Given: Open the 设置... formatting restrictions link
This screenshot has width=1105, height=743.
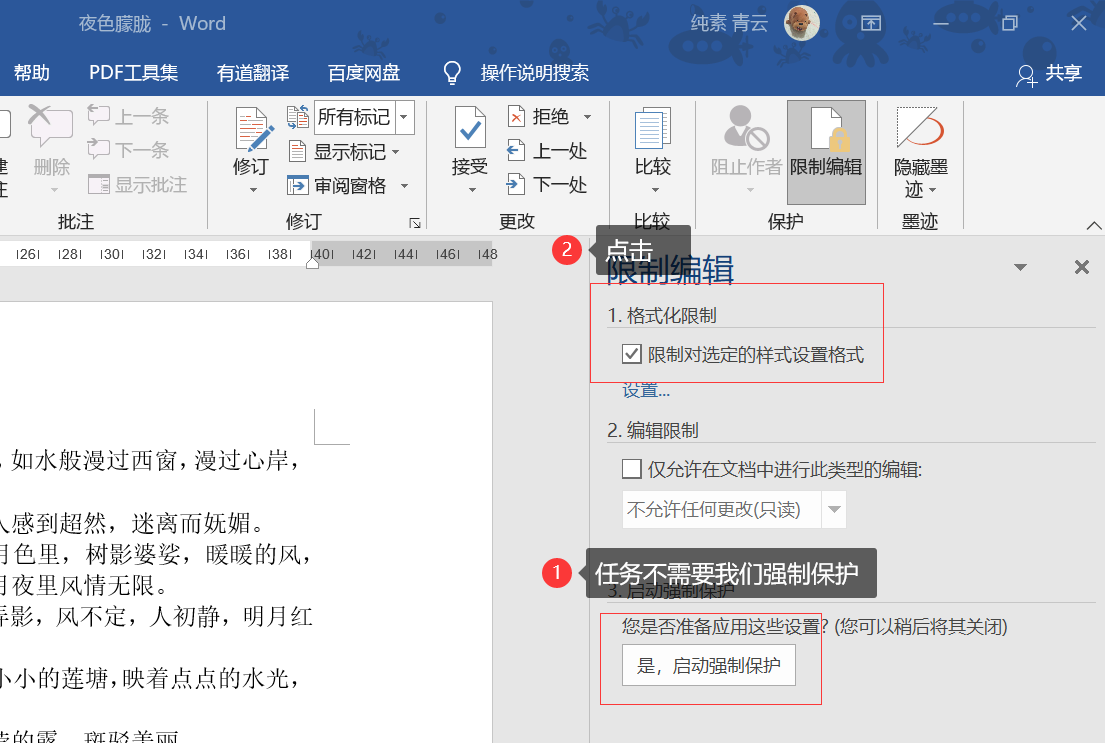Looking at the screenshot, I should (x=646, y=391).
